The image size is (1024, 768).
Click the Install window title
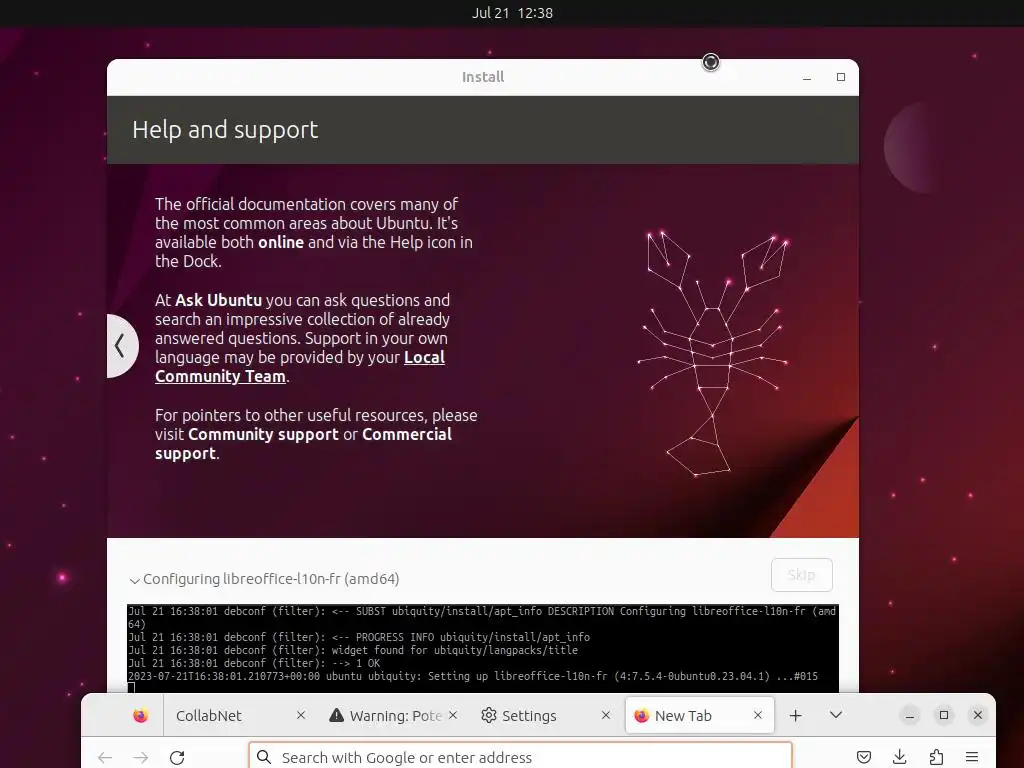483,77
